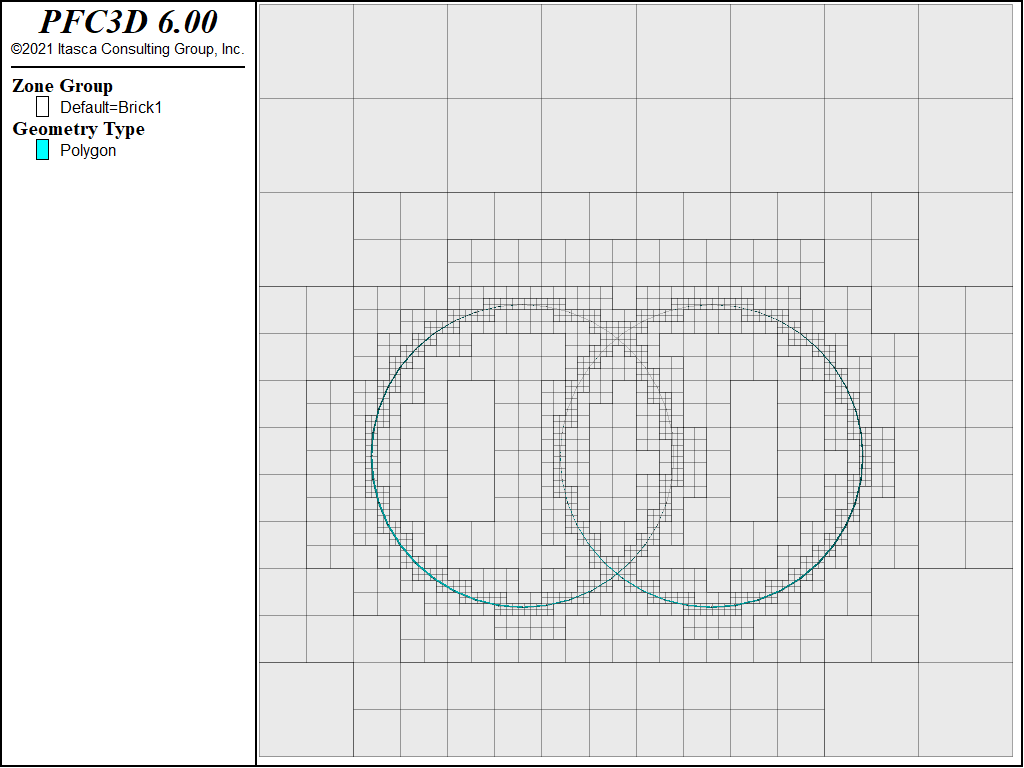This screenshot has height=768, width=1024.
Task: Click the tall coarse zone inside right circle
Action: click(754, 451)
